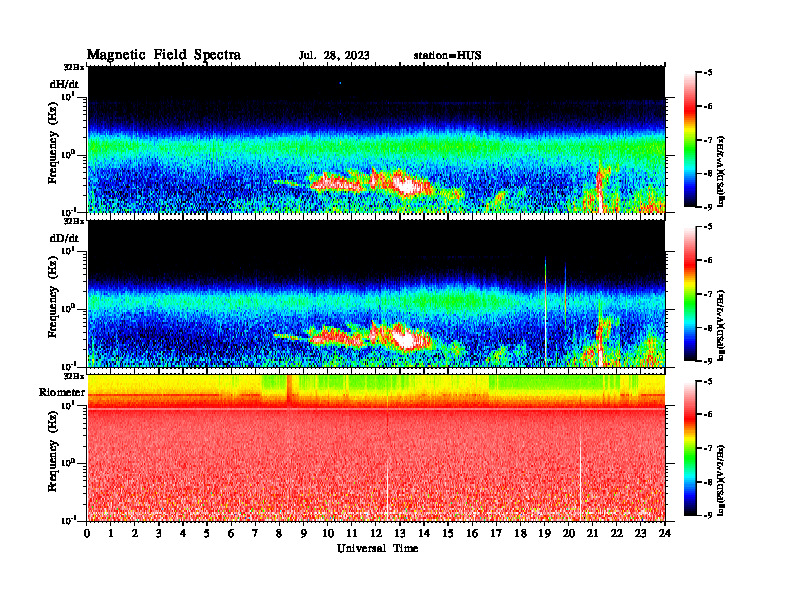This screenshot has height=612, width=792.
Task: Click hour "15" on the time axis
Action: pyautogui.click(x=448, y=534)
